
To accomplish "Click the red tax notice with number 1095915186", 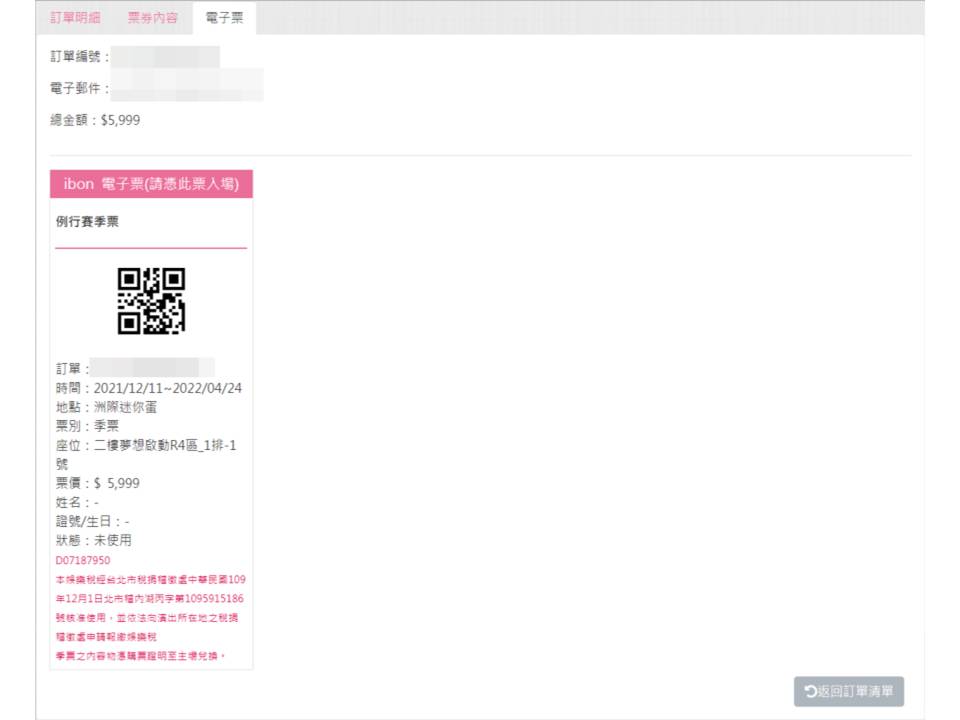I will [x=151, y=608].
